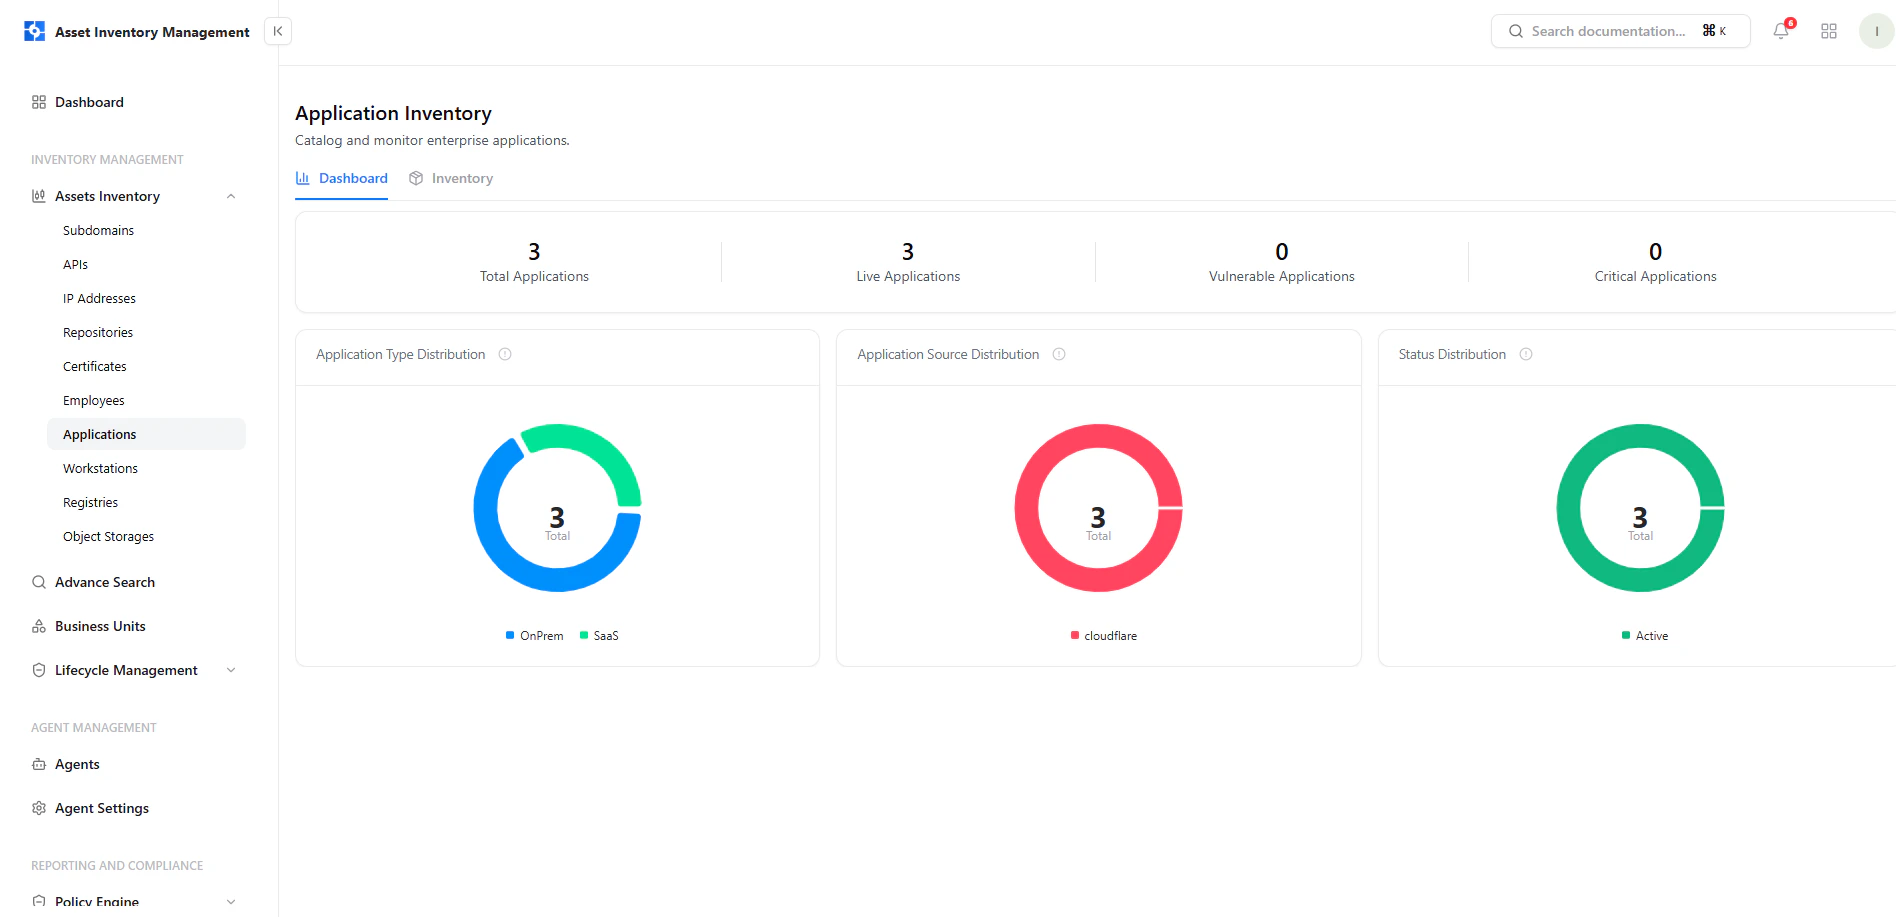
Task: Toggle the SaaS legend item
Action: click(599, 636)
